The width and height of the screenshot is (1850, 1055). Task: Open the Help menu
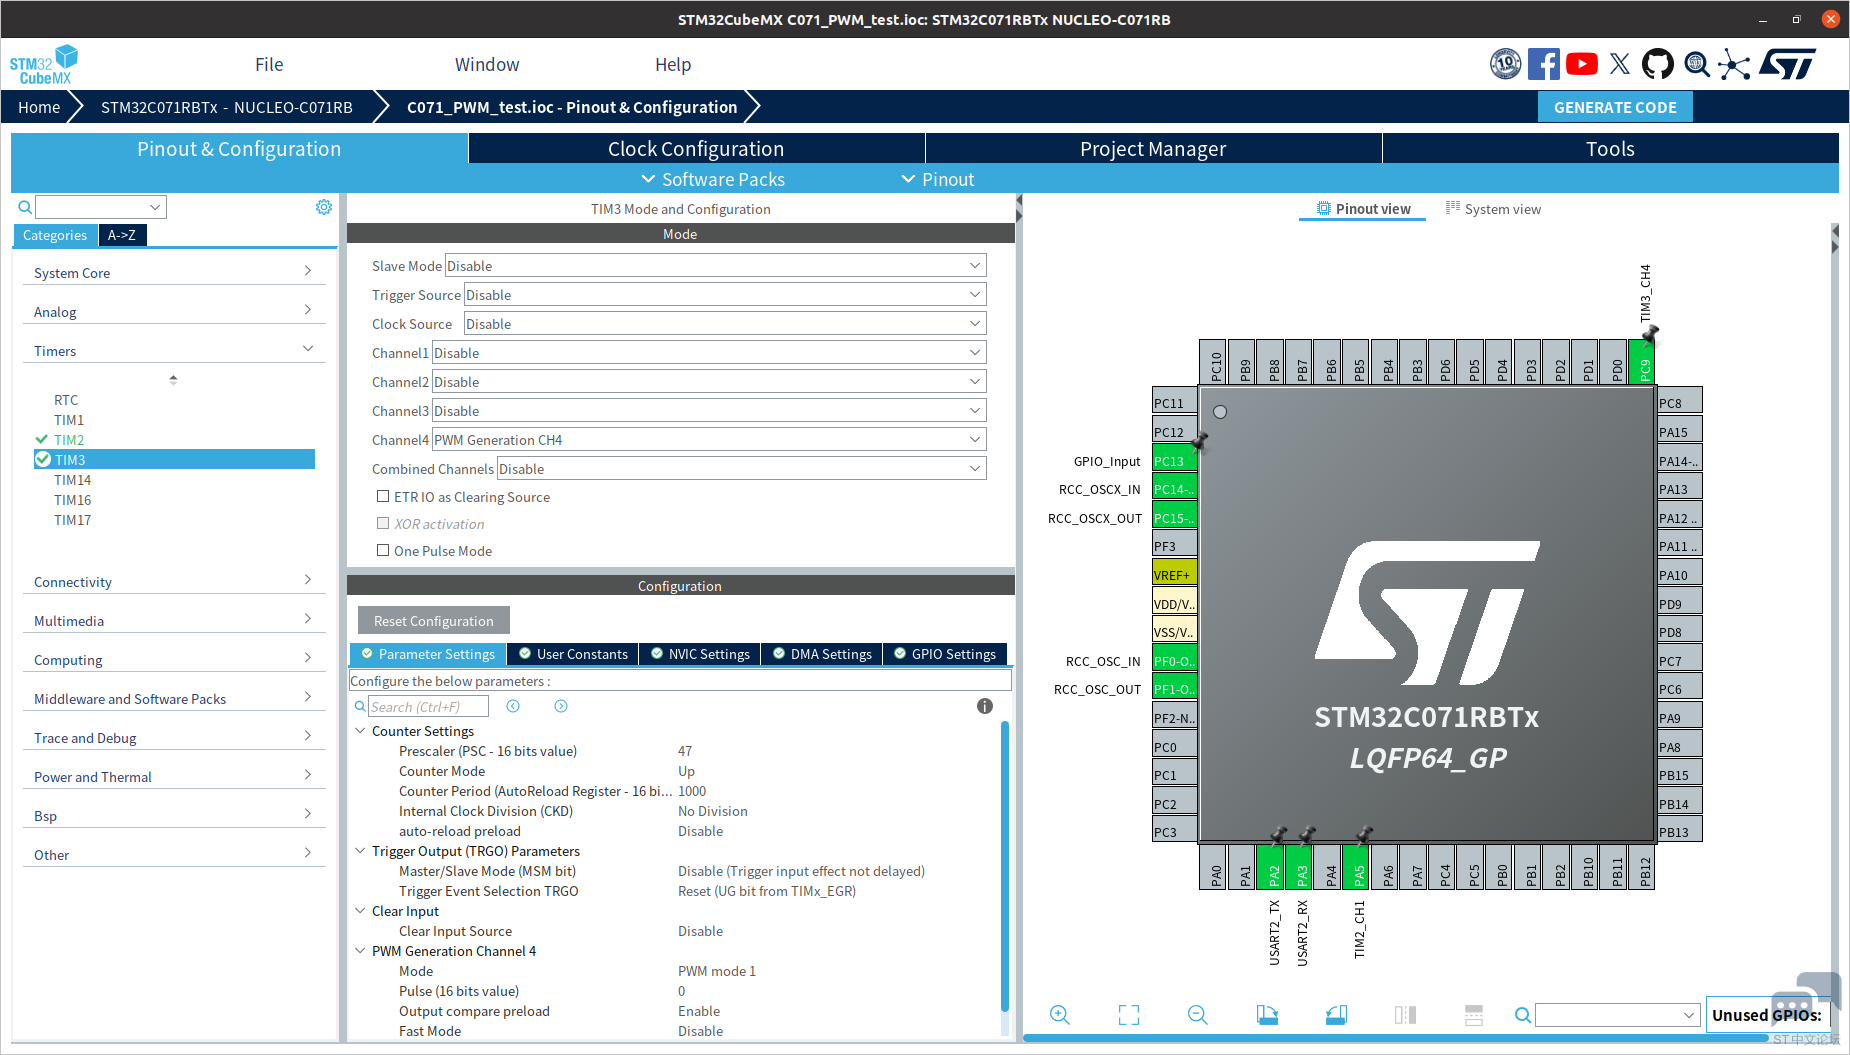(673, 64)
